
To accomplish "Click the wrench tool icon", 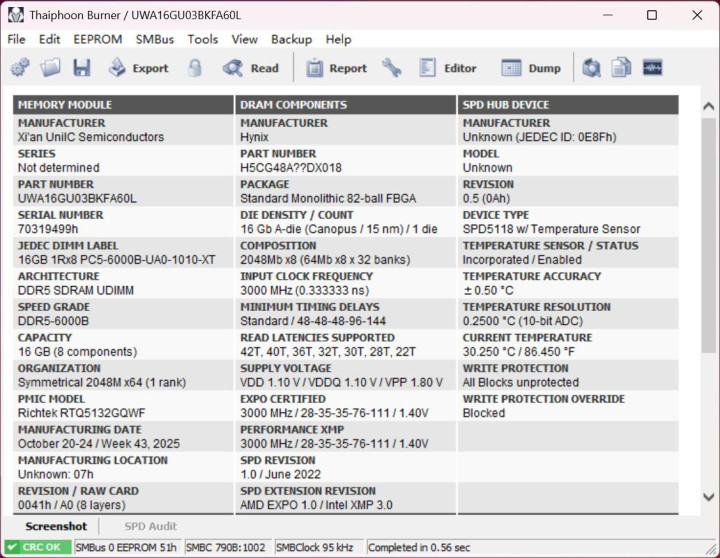I will 391,68.
